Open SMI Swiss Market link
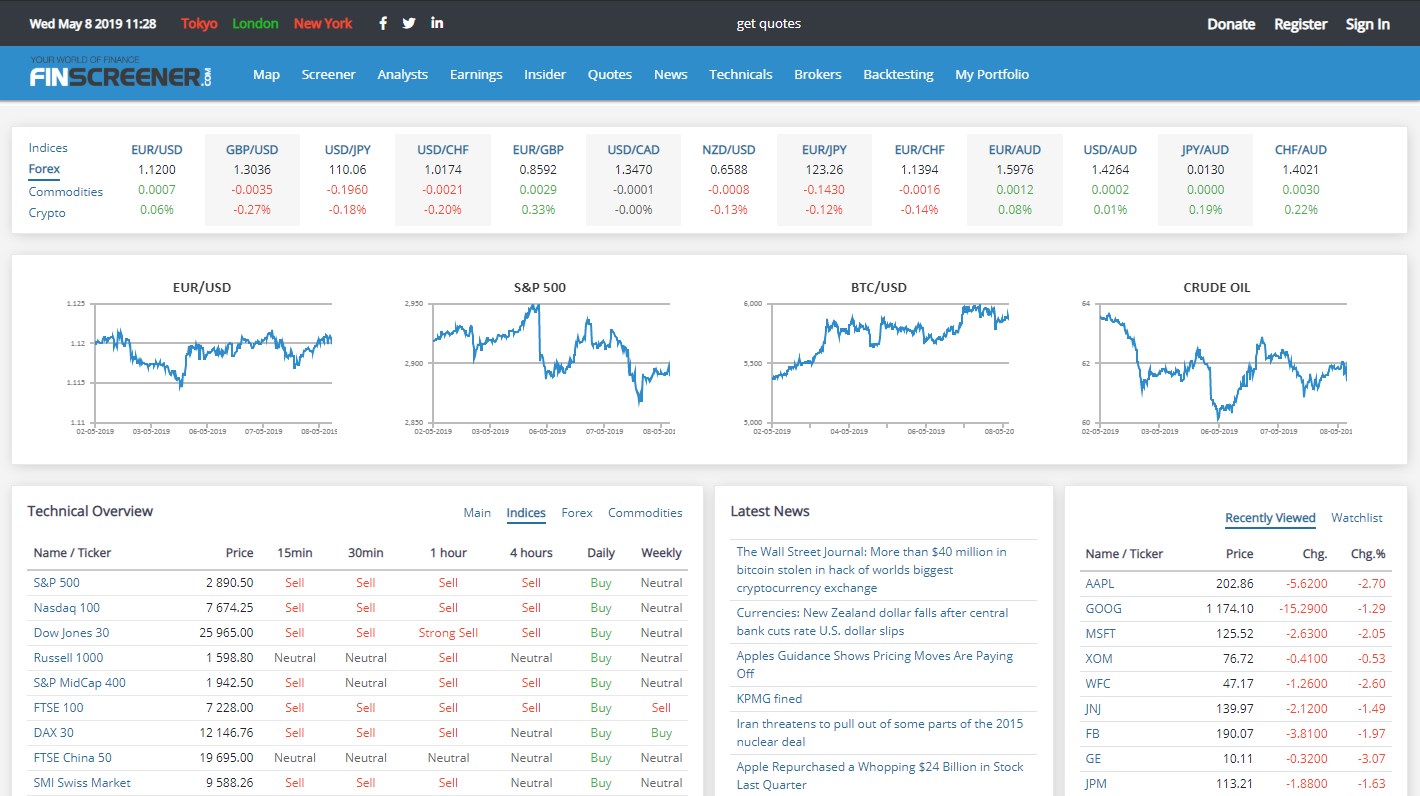Image resolution: width=1420 pixels, height=796 pixels. [x=82, y=782]
